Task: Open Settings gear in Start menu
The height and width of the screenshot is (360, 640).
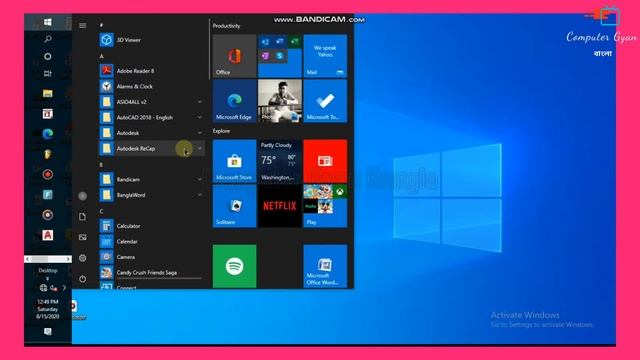Action: point(82,258)
